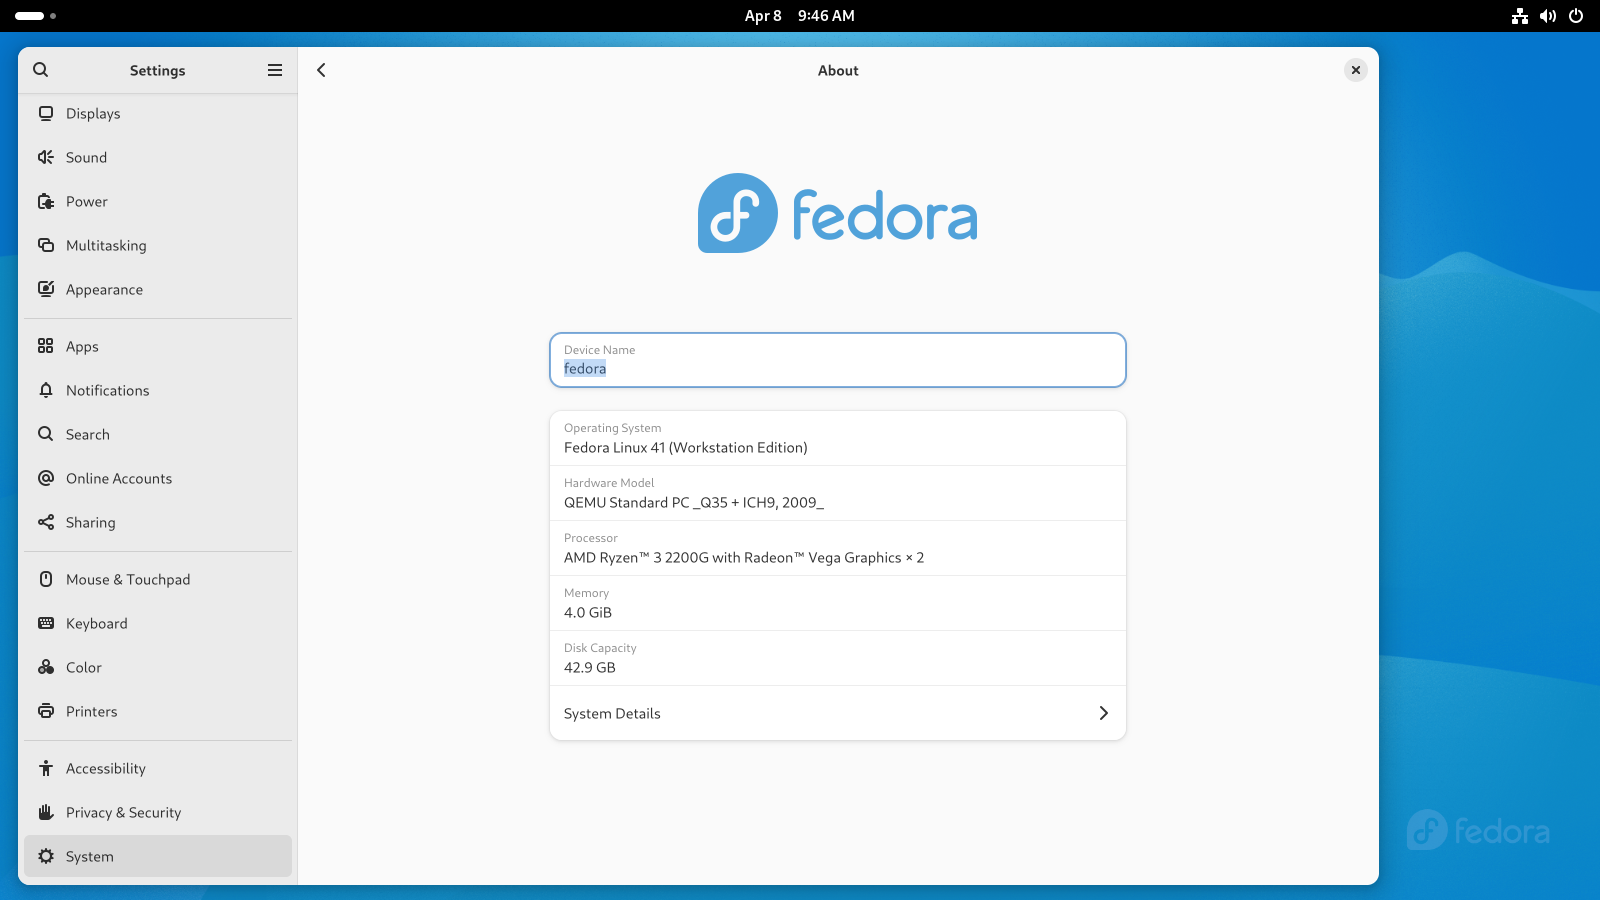Click the network icon in system tray
Viewport: 1600px width, 900px height.
(1520, 15)
